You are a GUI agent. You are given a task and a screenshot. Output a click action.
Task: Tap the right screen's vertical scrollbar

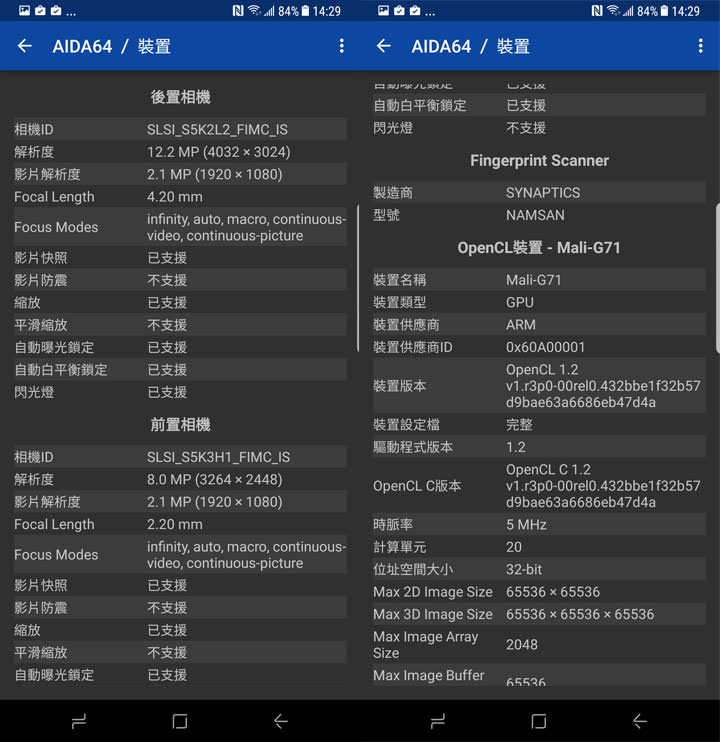pos(718,278)
